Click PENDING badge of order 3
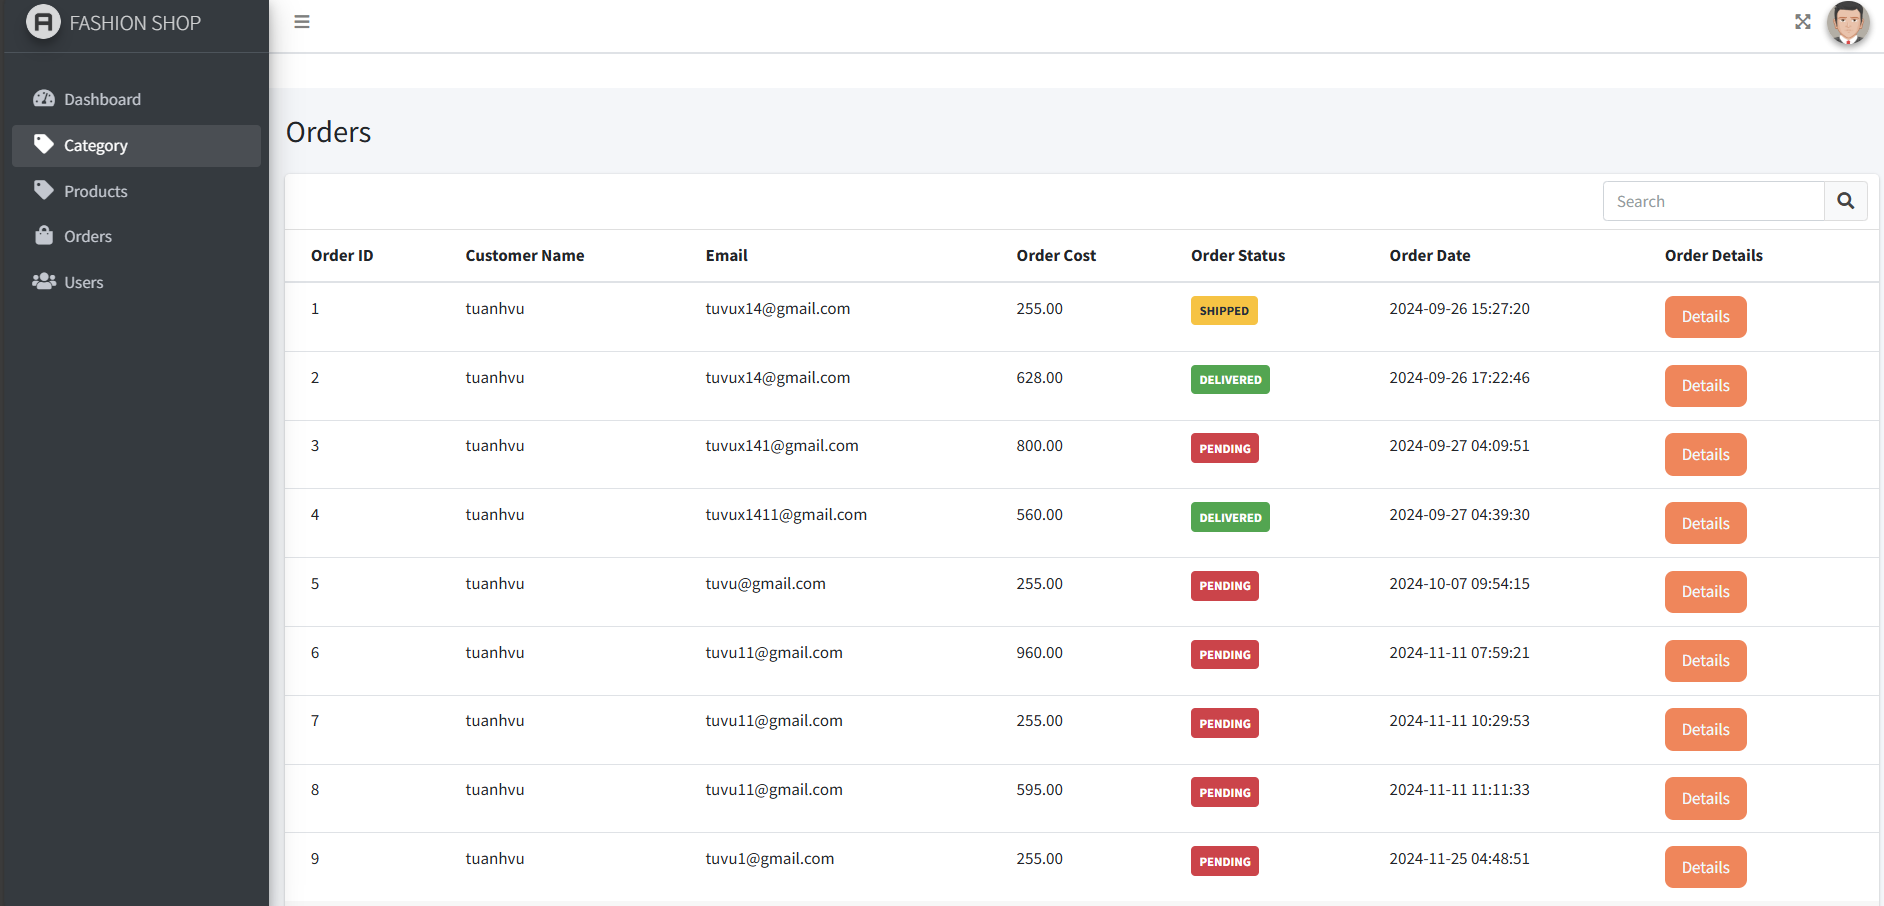The image size is (1884, 906). [1225, 449]
